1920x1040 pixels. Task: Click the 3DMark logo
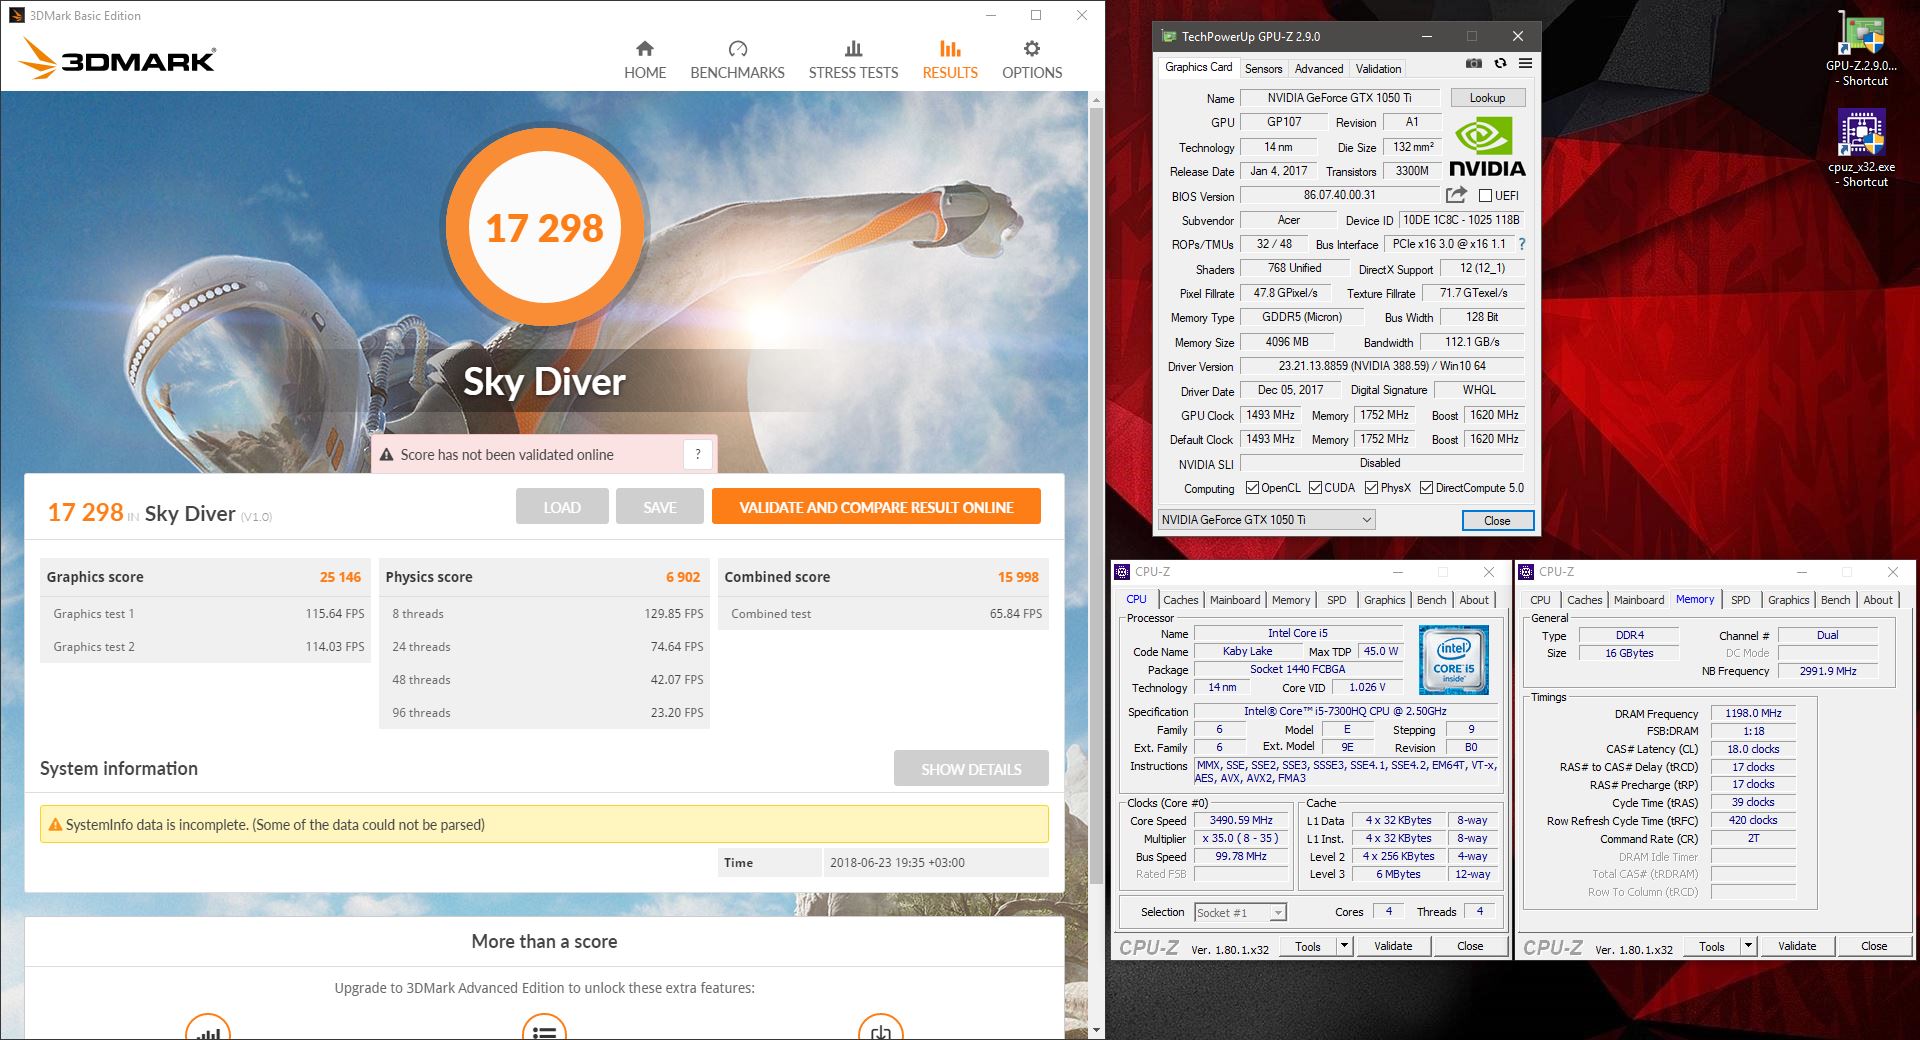[x=117, y=59]
